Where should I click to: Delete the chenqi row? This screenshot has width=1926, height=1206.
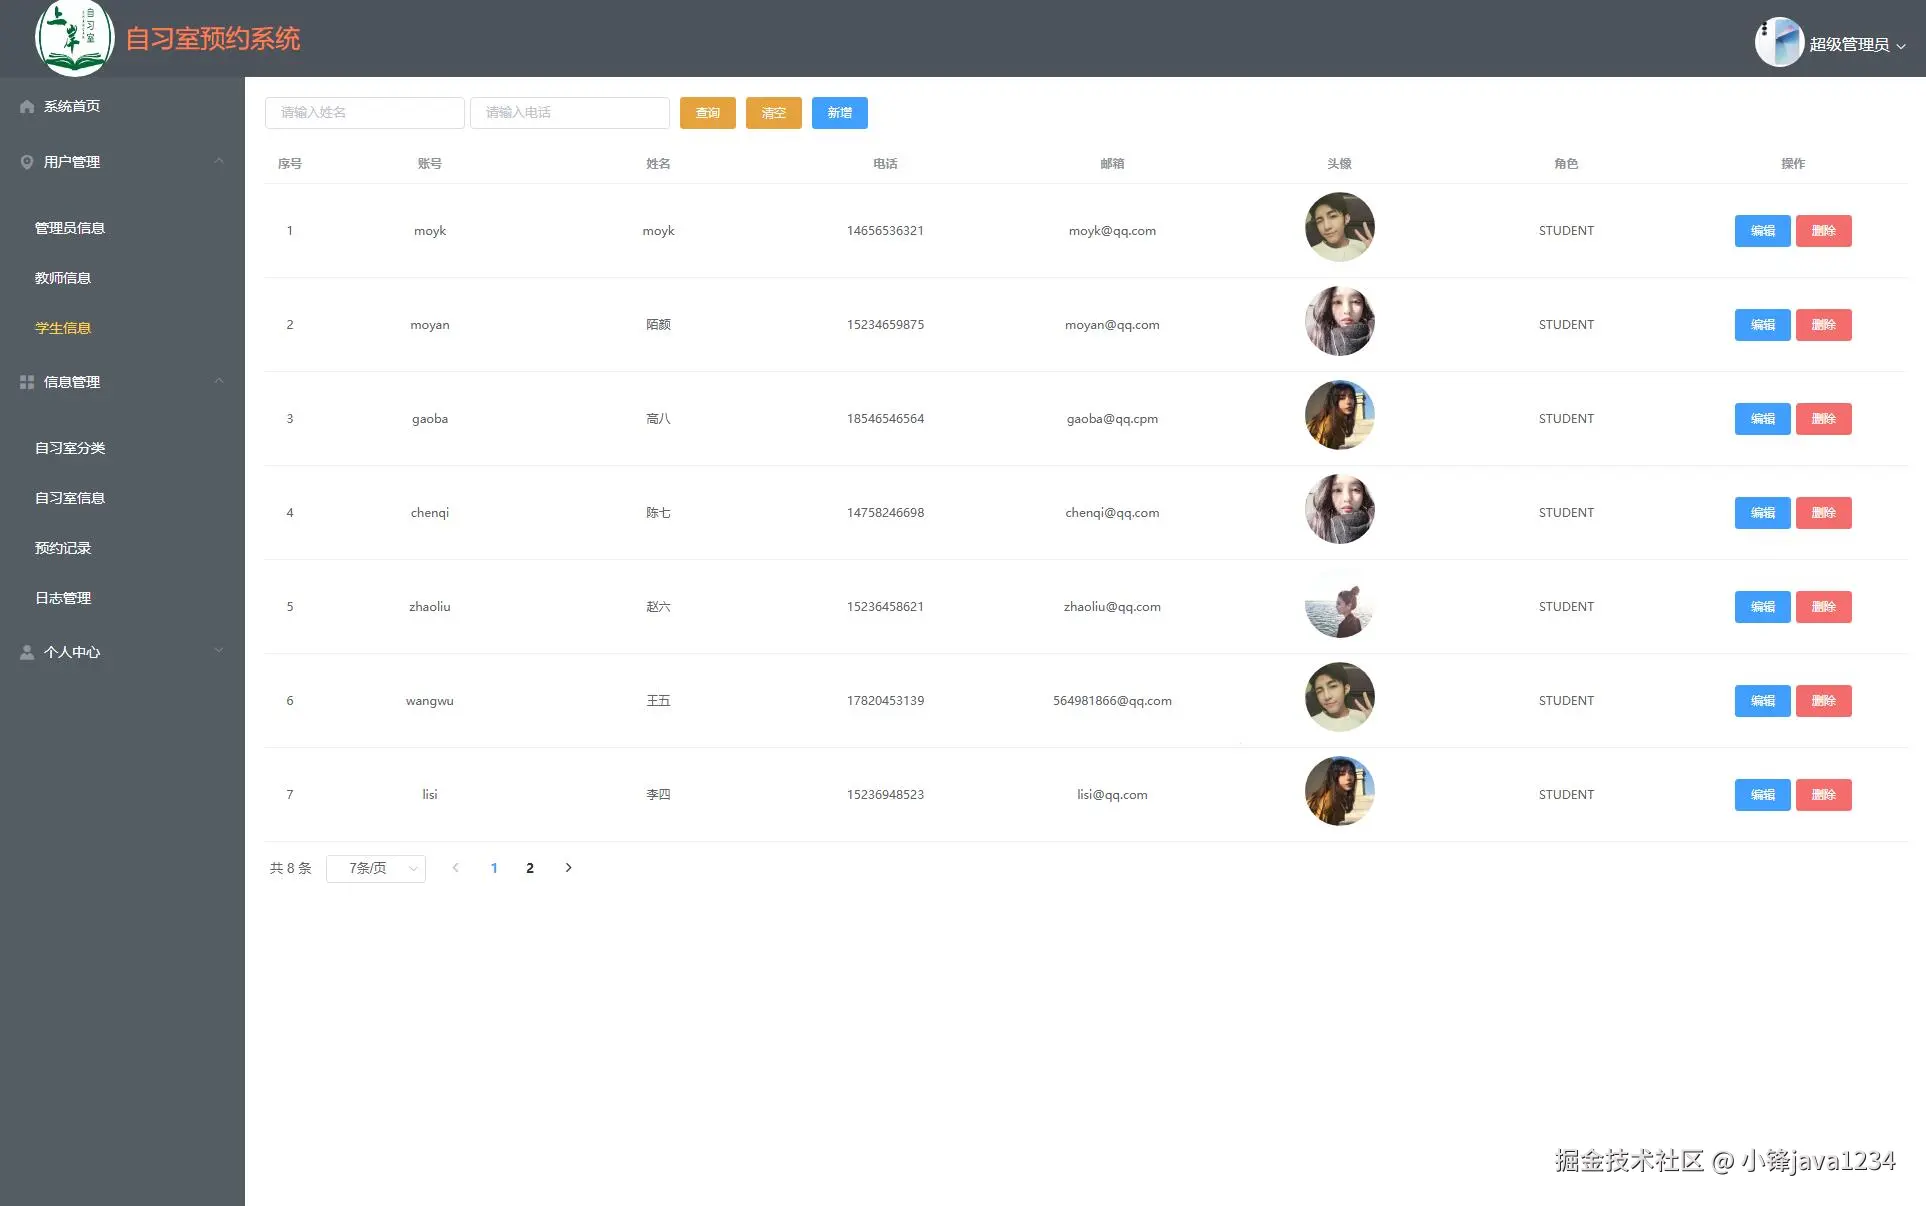[1824, 513]
